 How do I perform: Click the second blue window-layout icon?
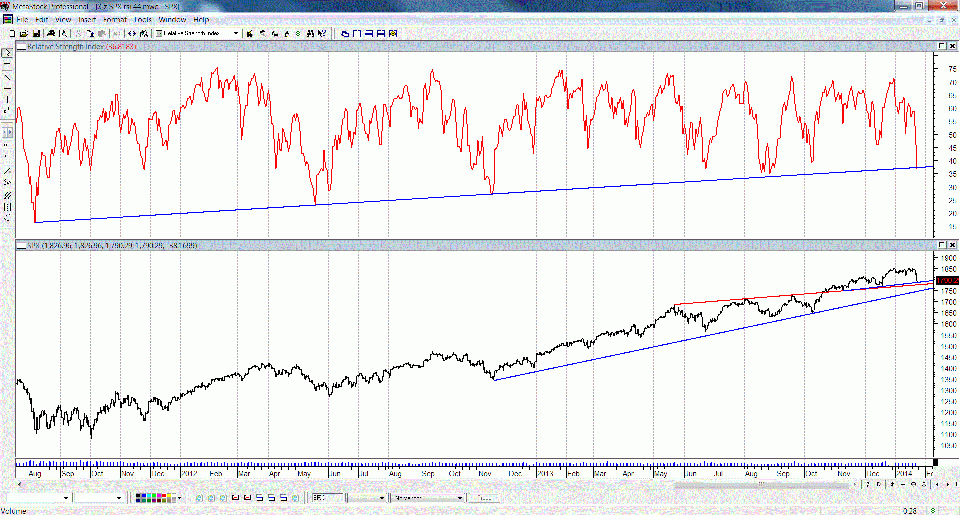[357, 34]
